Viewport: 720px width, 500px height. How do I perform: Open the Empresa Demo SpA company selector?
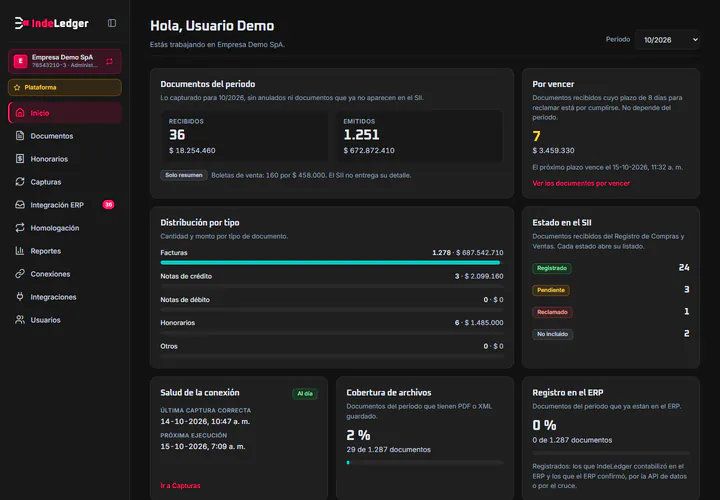65,61
